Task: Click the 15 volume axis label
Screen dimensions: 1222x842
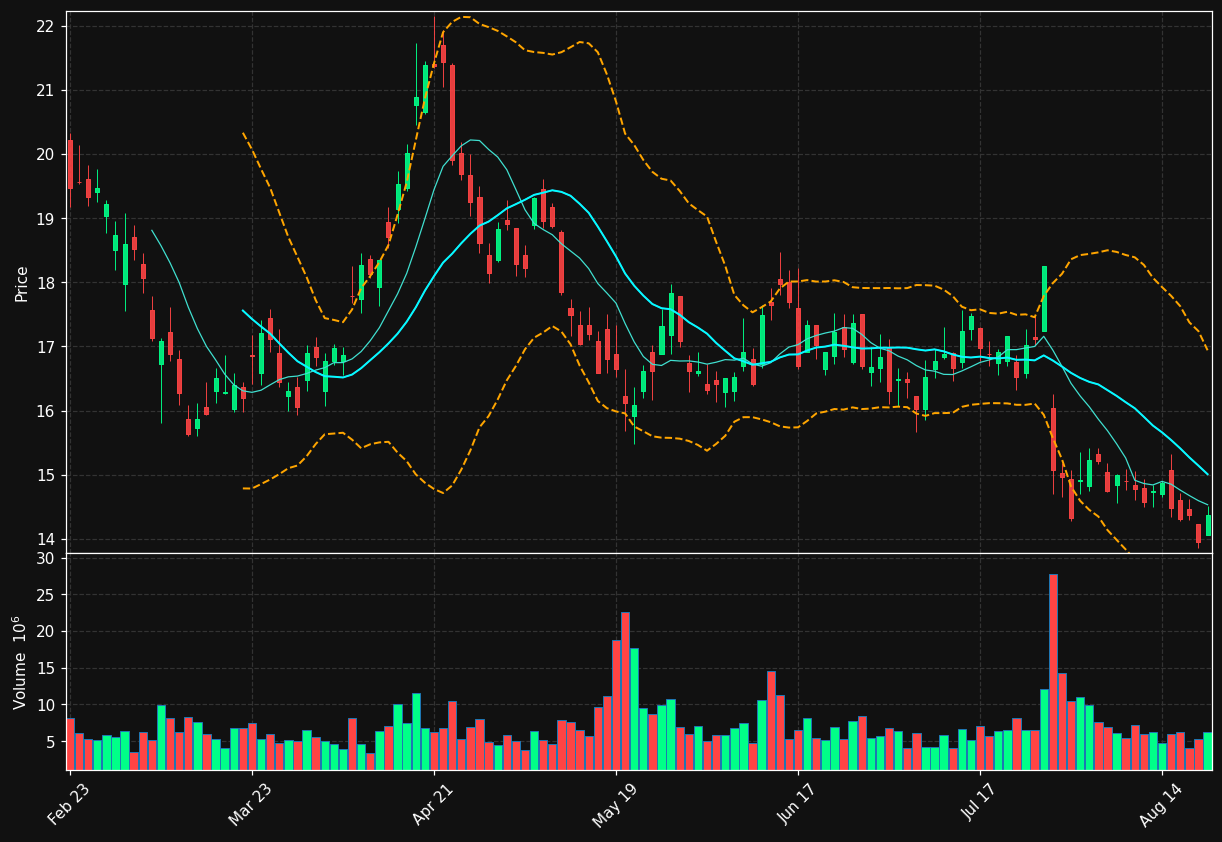Action: coord(45,669)
